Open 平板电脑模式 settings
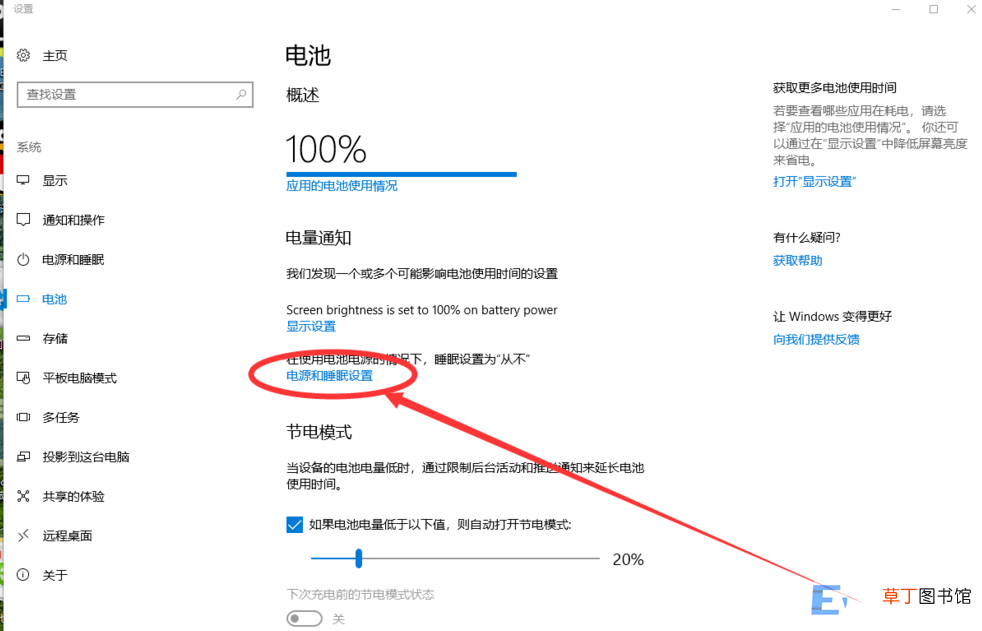Viewport: 982px width, 631px height. [x=80, y=378]
